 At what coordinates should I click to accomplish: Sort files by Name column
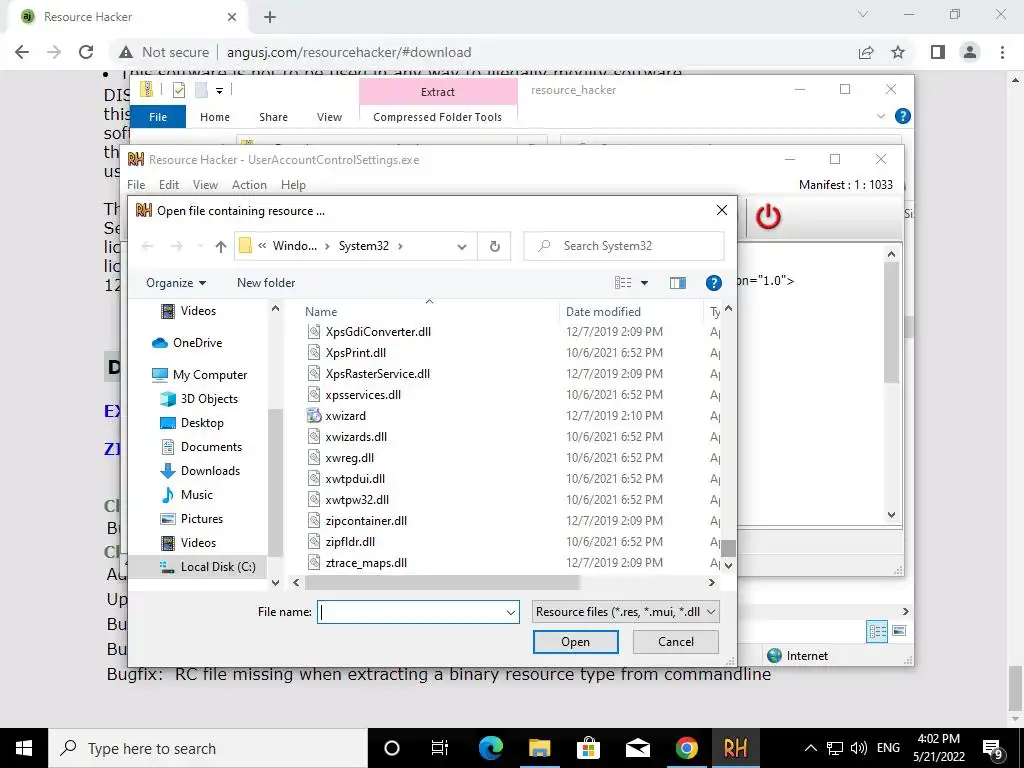pos(321,312)
